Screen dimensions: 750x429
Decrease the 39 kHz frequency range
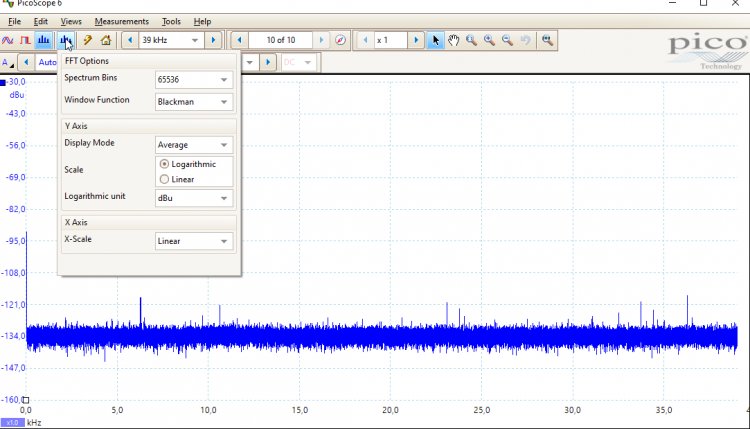click(x=130, y=40)
